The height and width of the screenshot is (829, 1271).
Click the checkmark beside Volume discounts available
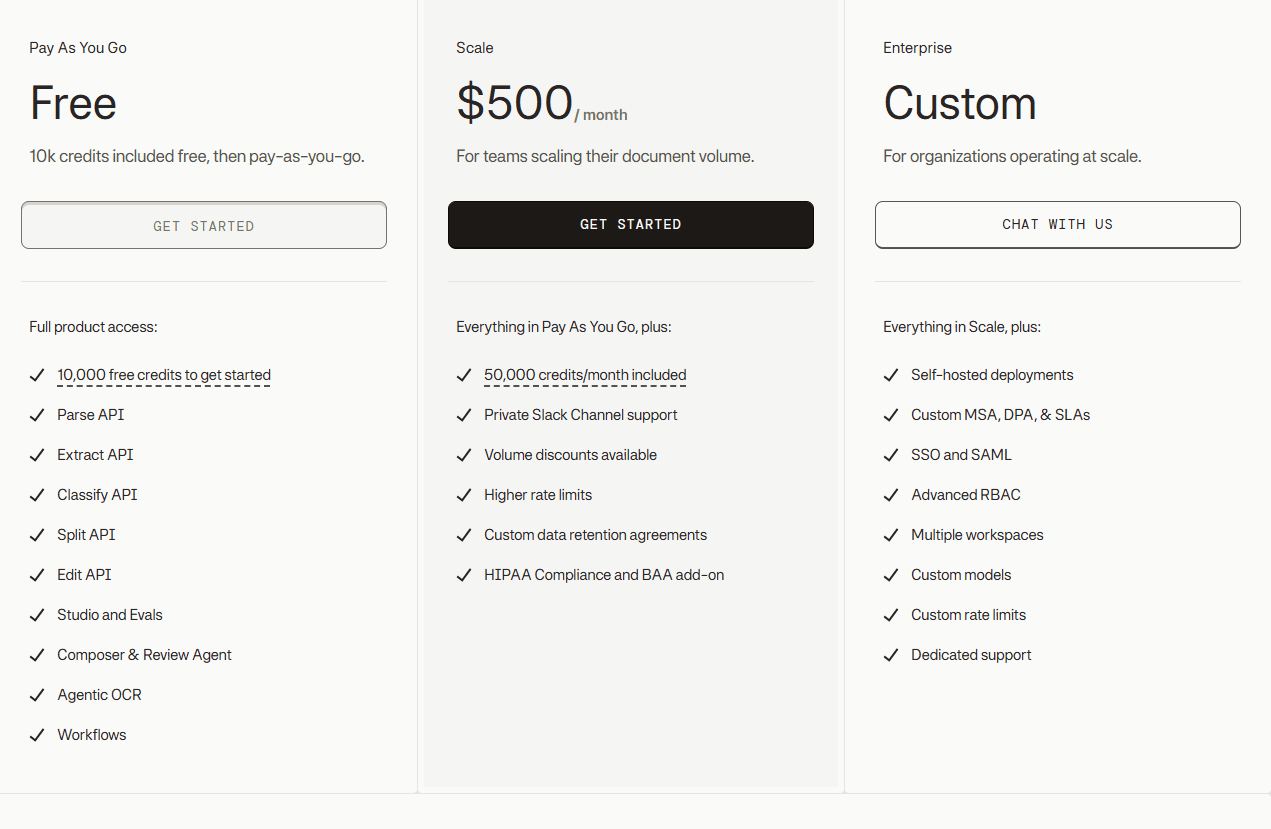(x=464, y=454)
